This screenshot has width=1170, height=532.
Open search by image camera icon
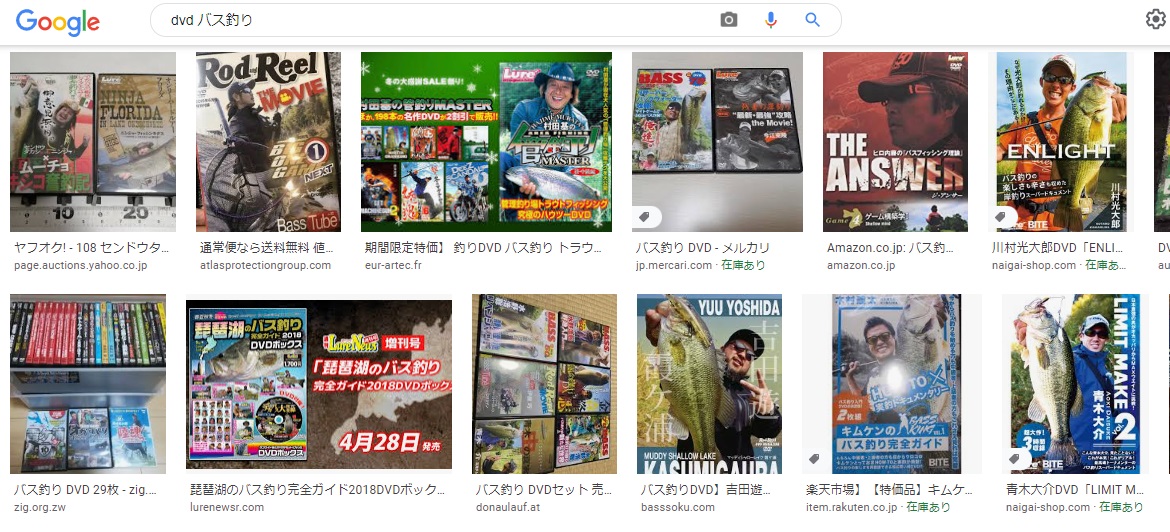pos(728,20)
